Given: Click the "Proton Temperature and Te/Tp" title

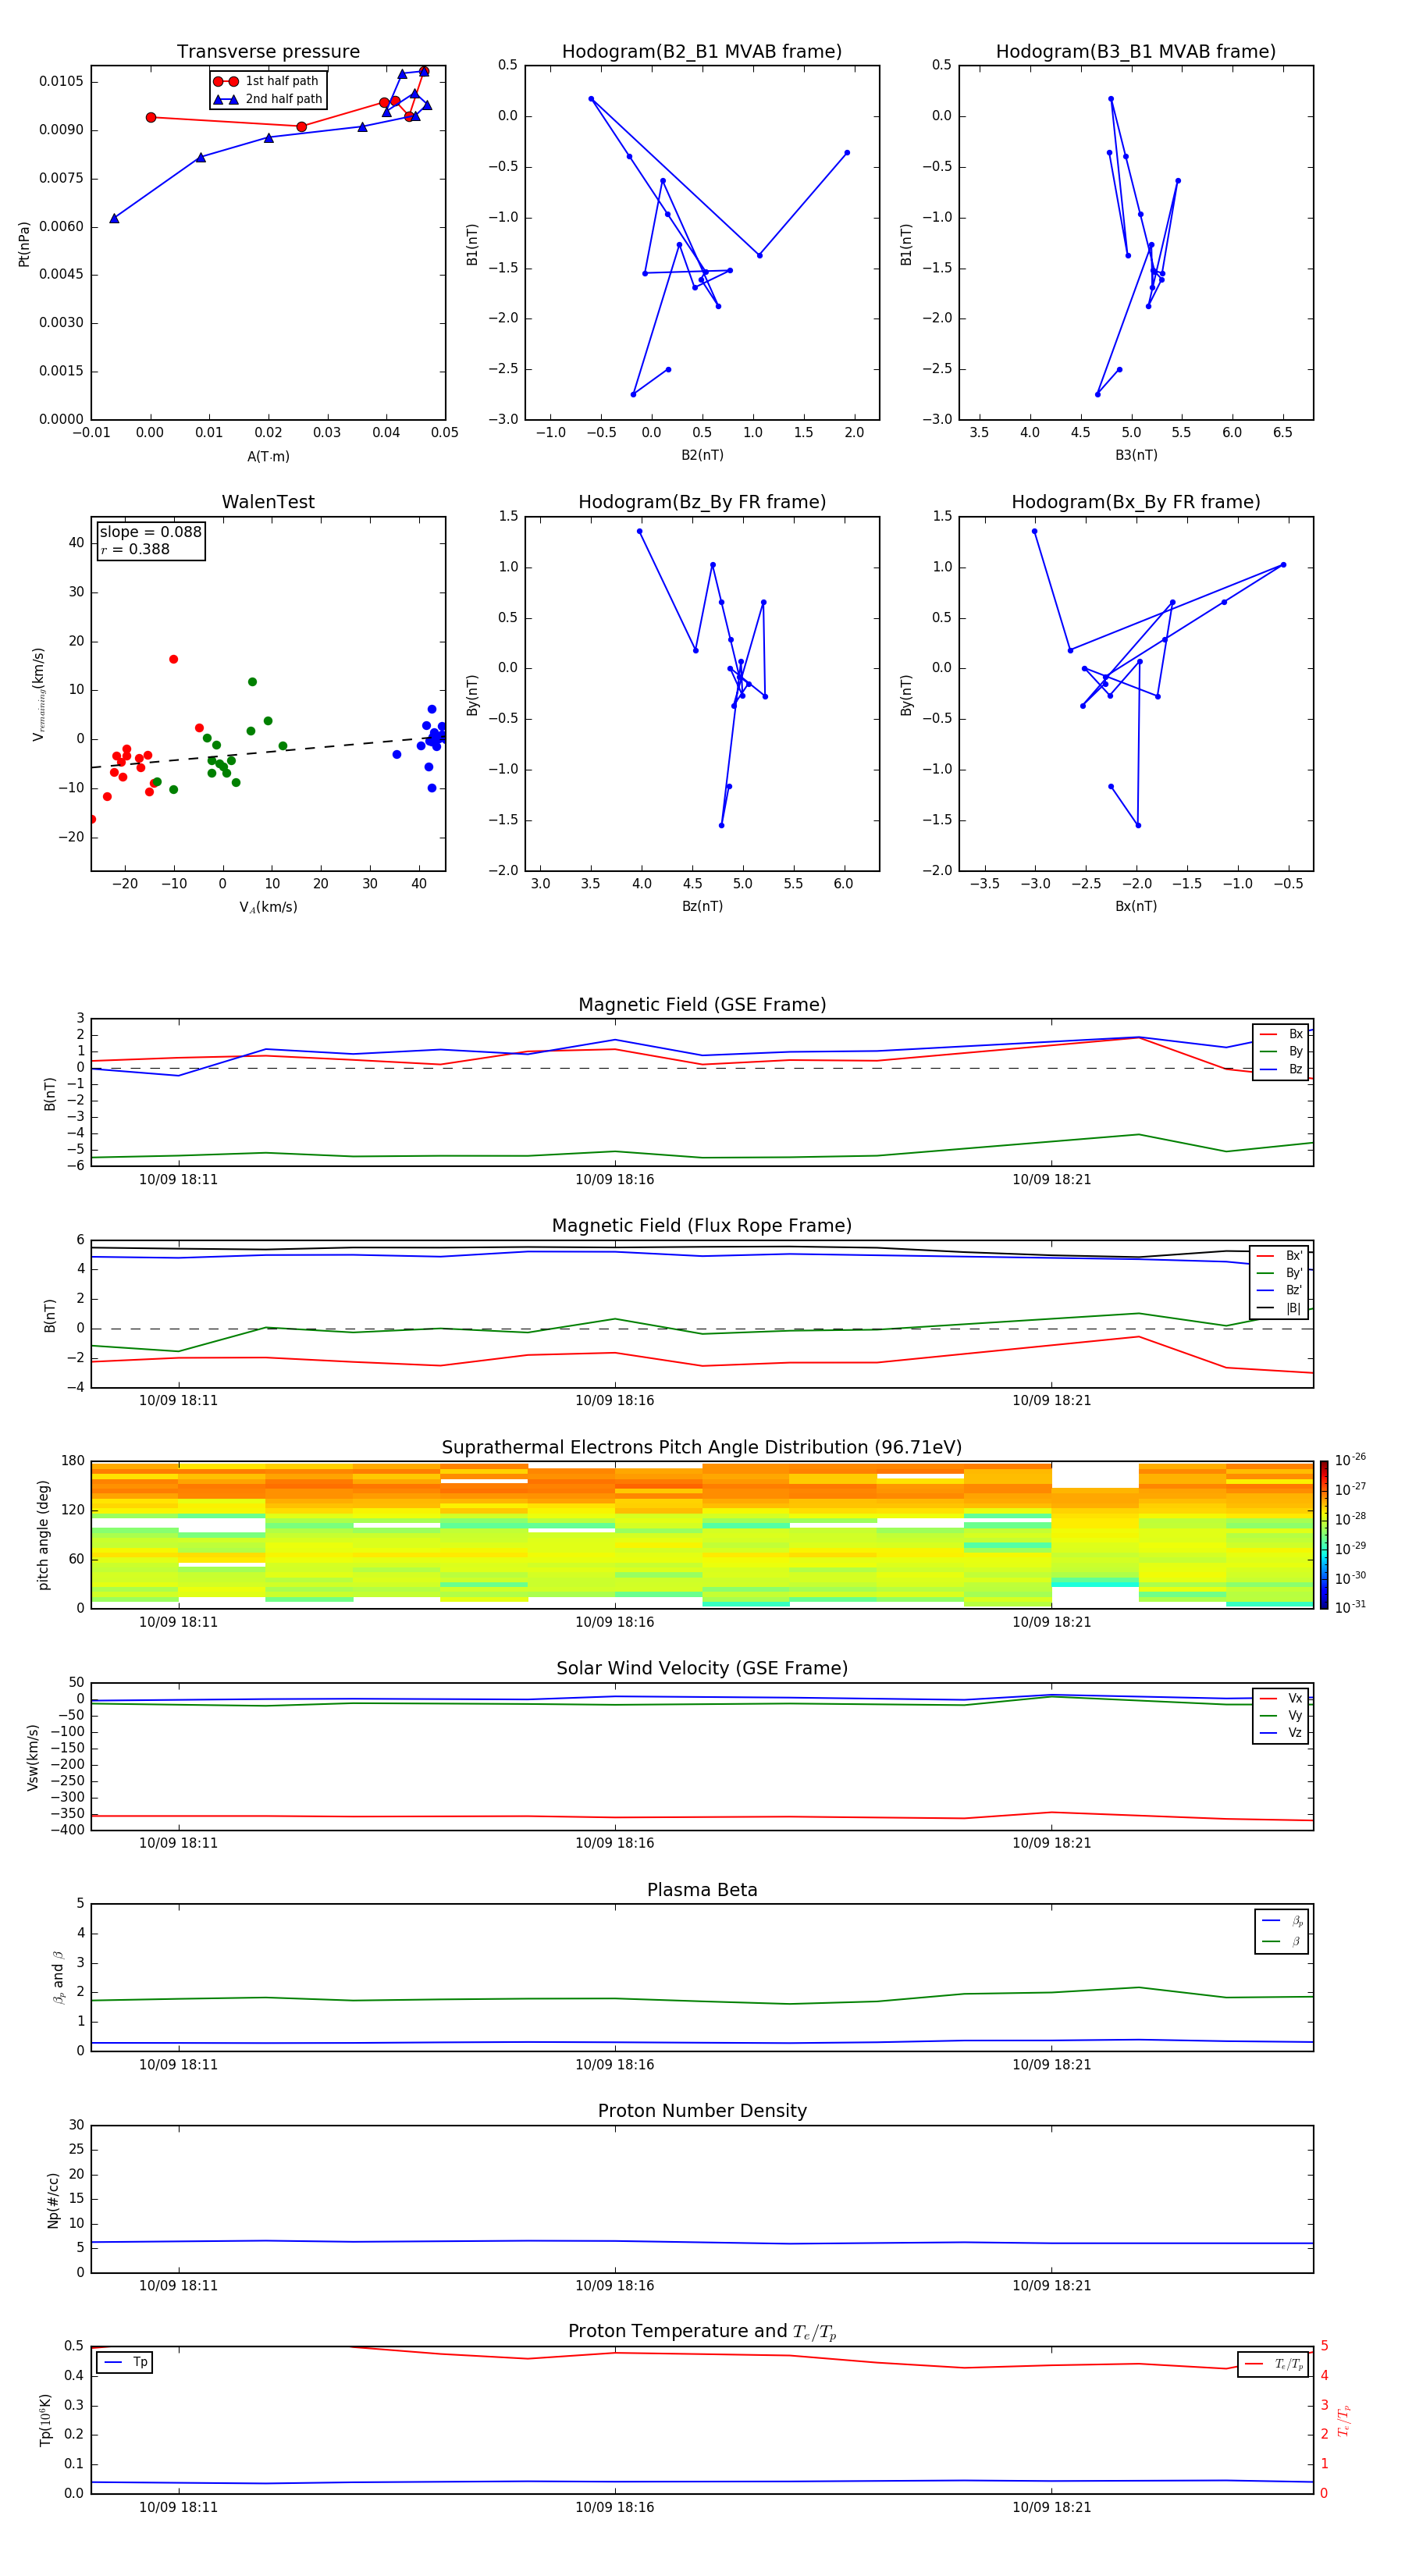Looking at the screenshot, I should coord(702,2332).
